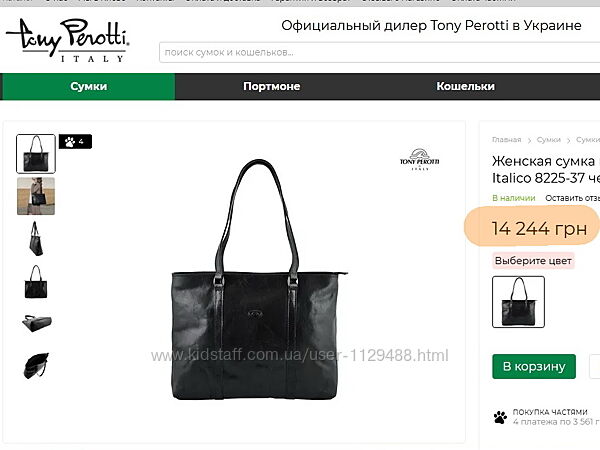This screenshot has height=450, width=600.
Task: Click the paw badge with number 4
Action: [75, 142]
